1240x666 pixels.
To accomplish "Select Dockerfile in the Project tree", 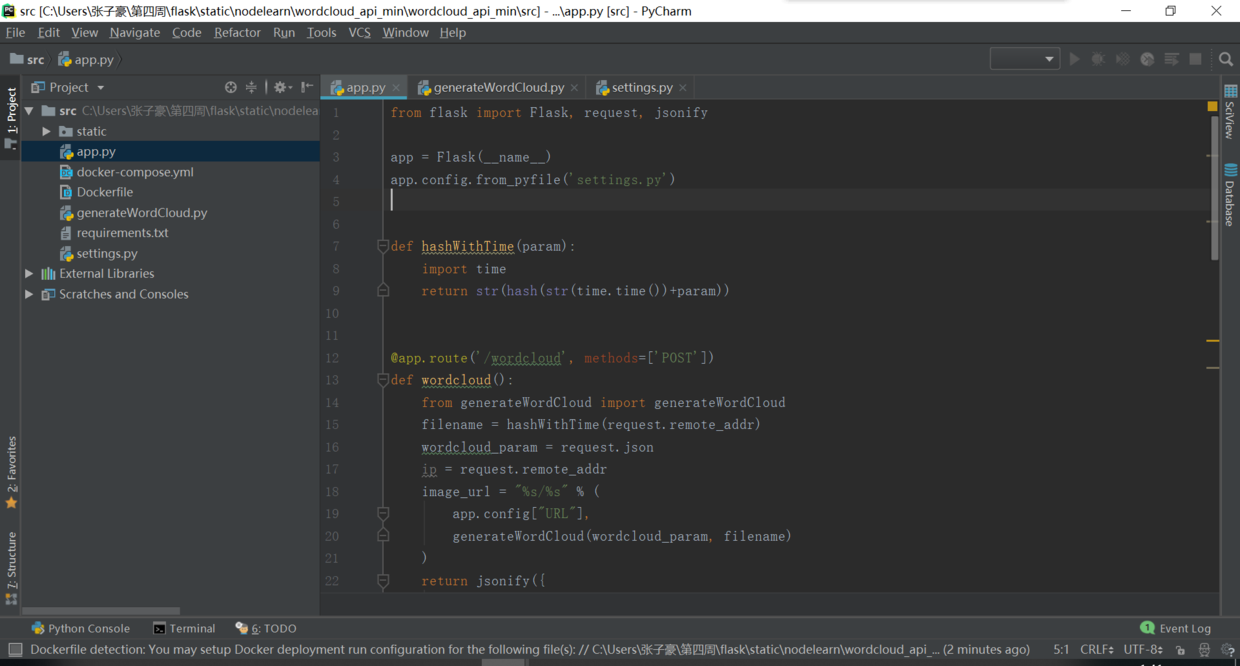I will point(104,191).
